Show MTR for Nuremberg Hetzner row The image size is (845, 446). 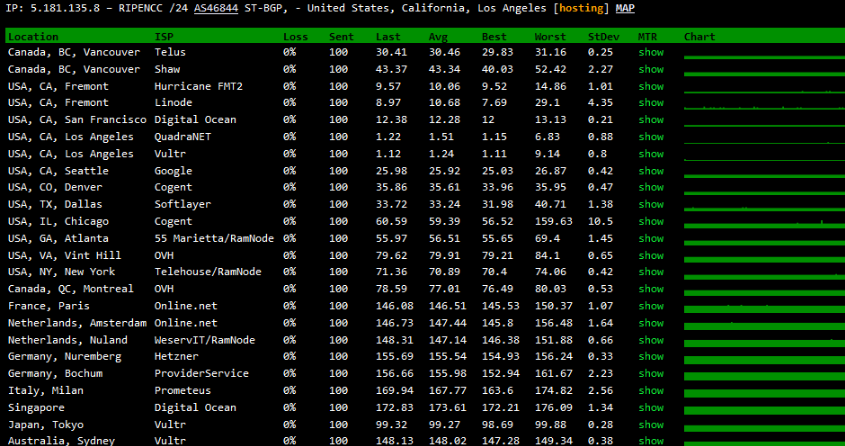(x=651, y=357)
